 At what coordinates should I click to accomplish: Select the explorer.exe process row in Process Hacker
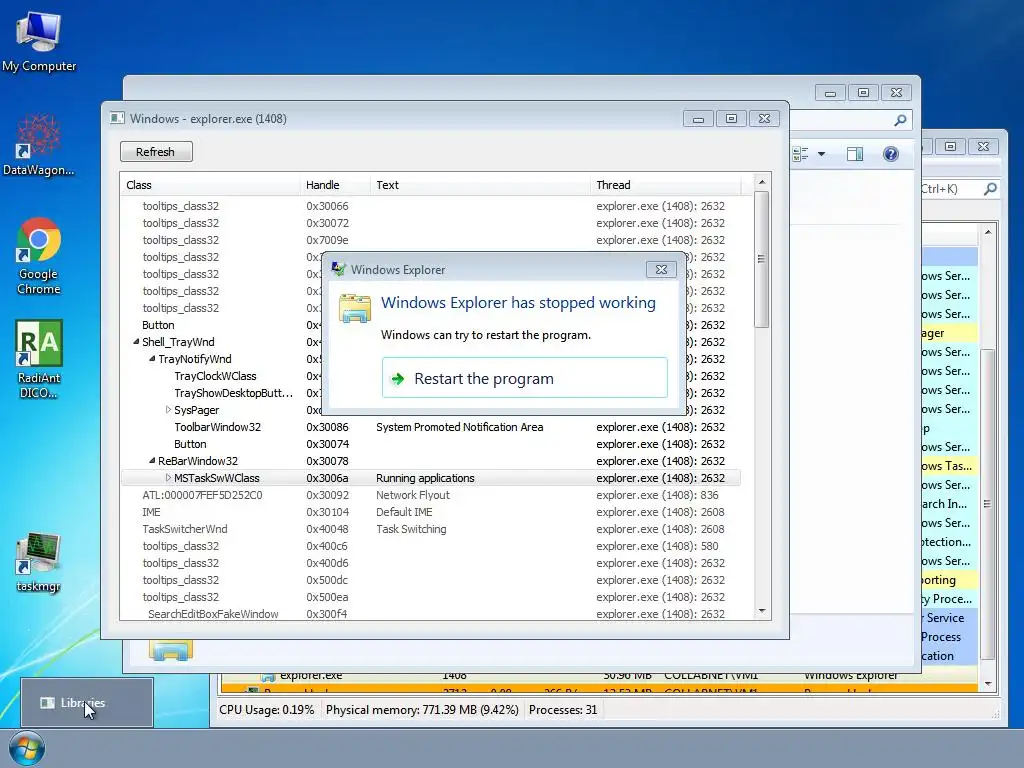tap(599, 675)
